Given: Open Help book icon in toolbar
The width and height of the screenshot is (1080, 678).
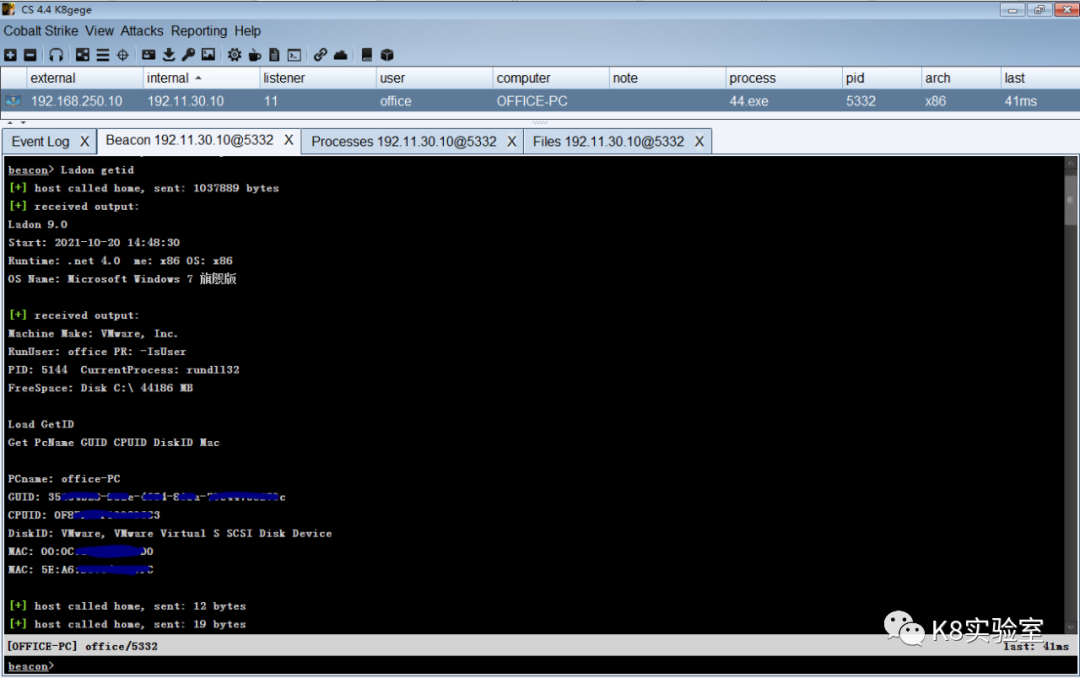Looking at the screenshot, I should [366, 55].
